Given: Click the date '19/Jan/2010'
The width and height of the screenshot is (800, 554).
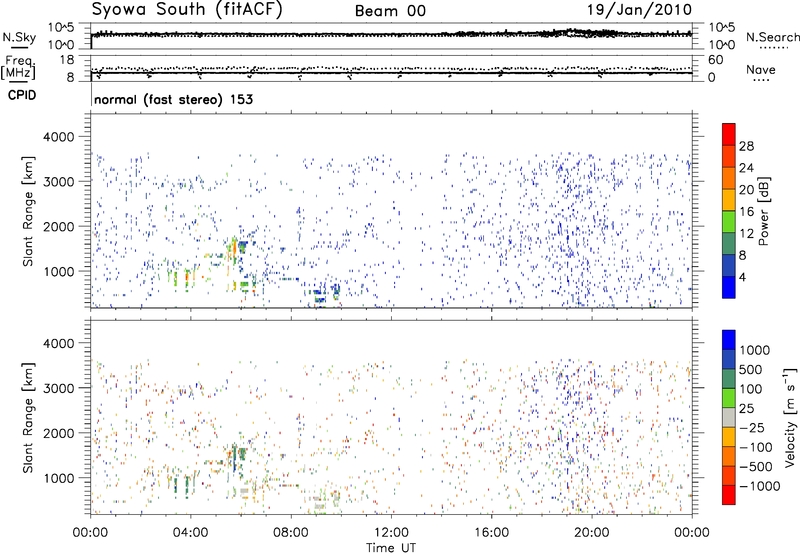Looking at the screenshot, I should click(x=640, y=10).
